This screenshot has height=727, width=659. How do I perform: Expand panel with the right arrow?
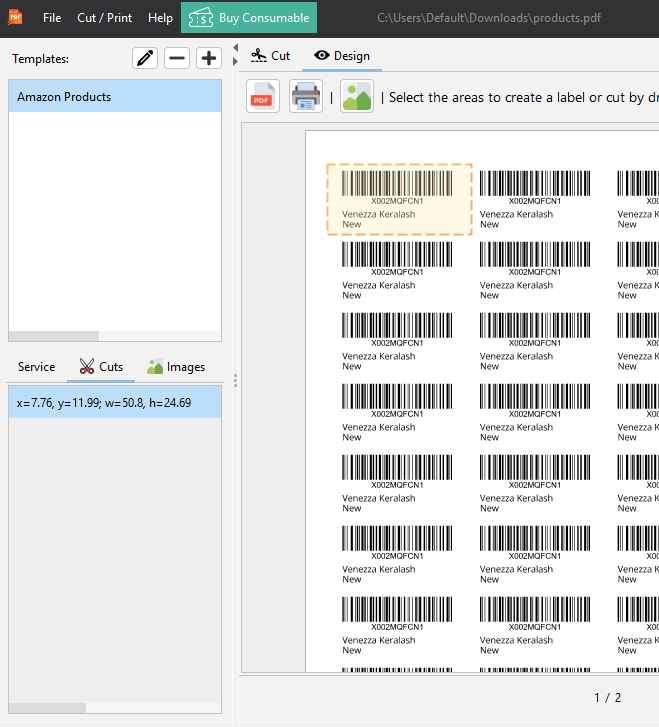pyautogui.click(x=236, y=61)
